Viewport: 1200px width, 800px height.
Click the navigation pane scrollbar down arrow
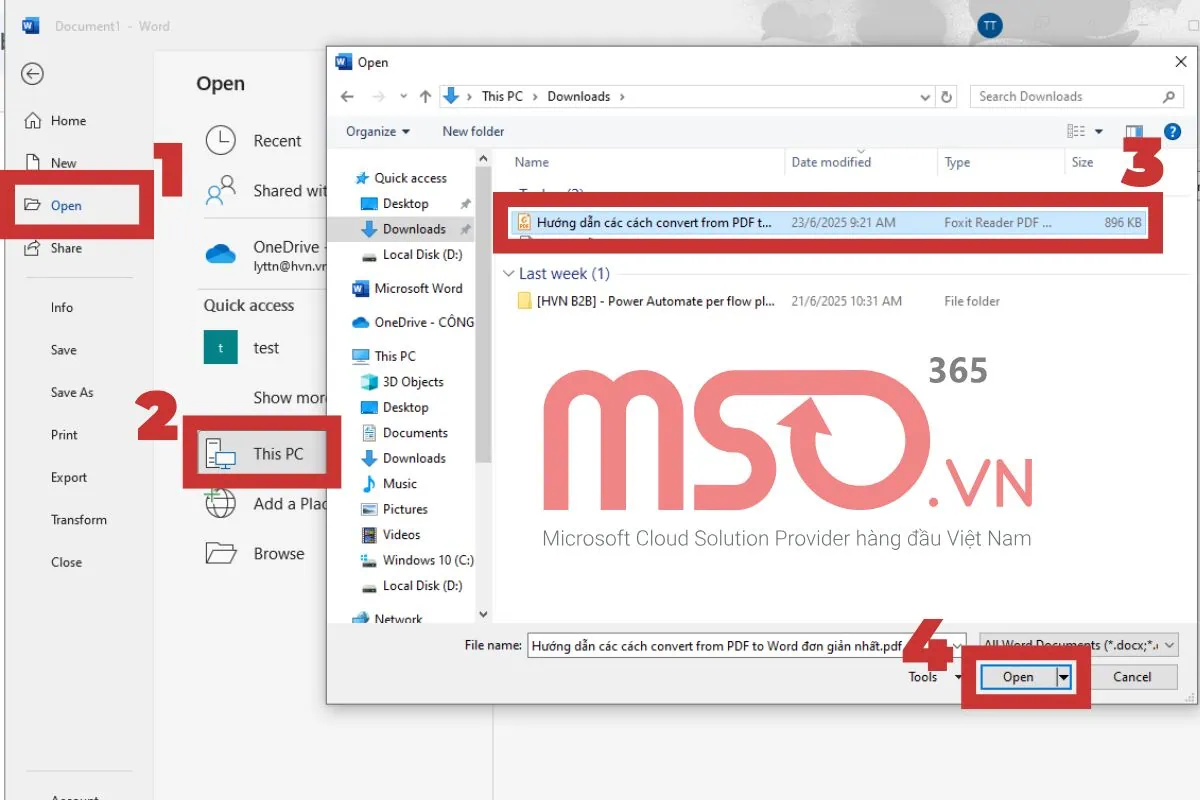click(x=484, y=615)
